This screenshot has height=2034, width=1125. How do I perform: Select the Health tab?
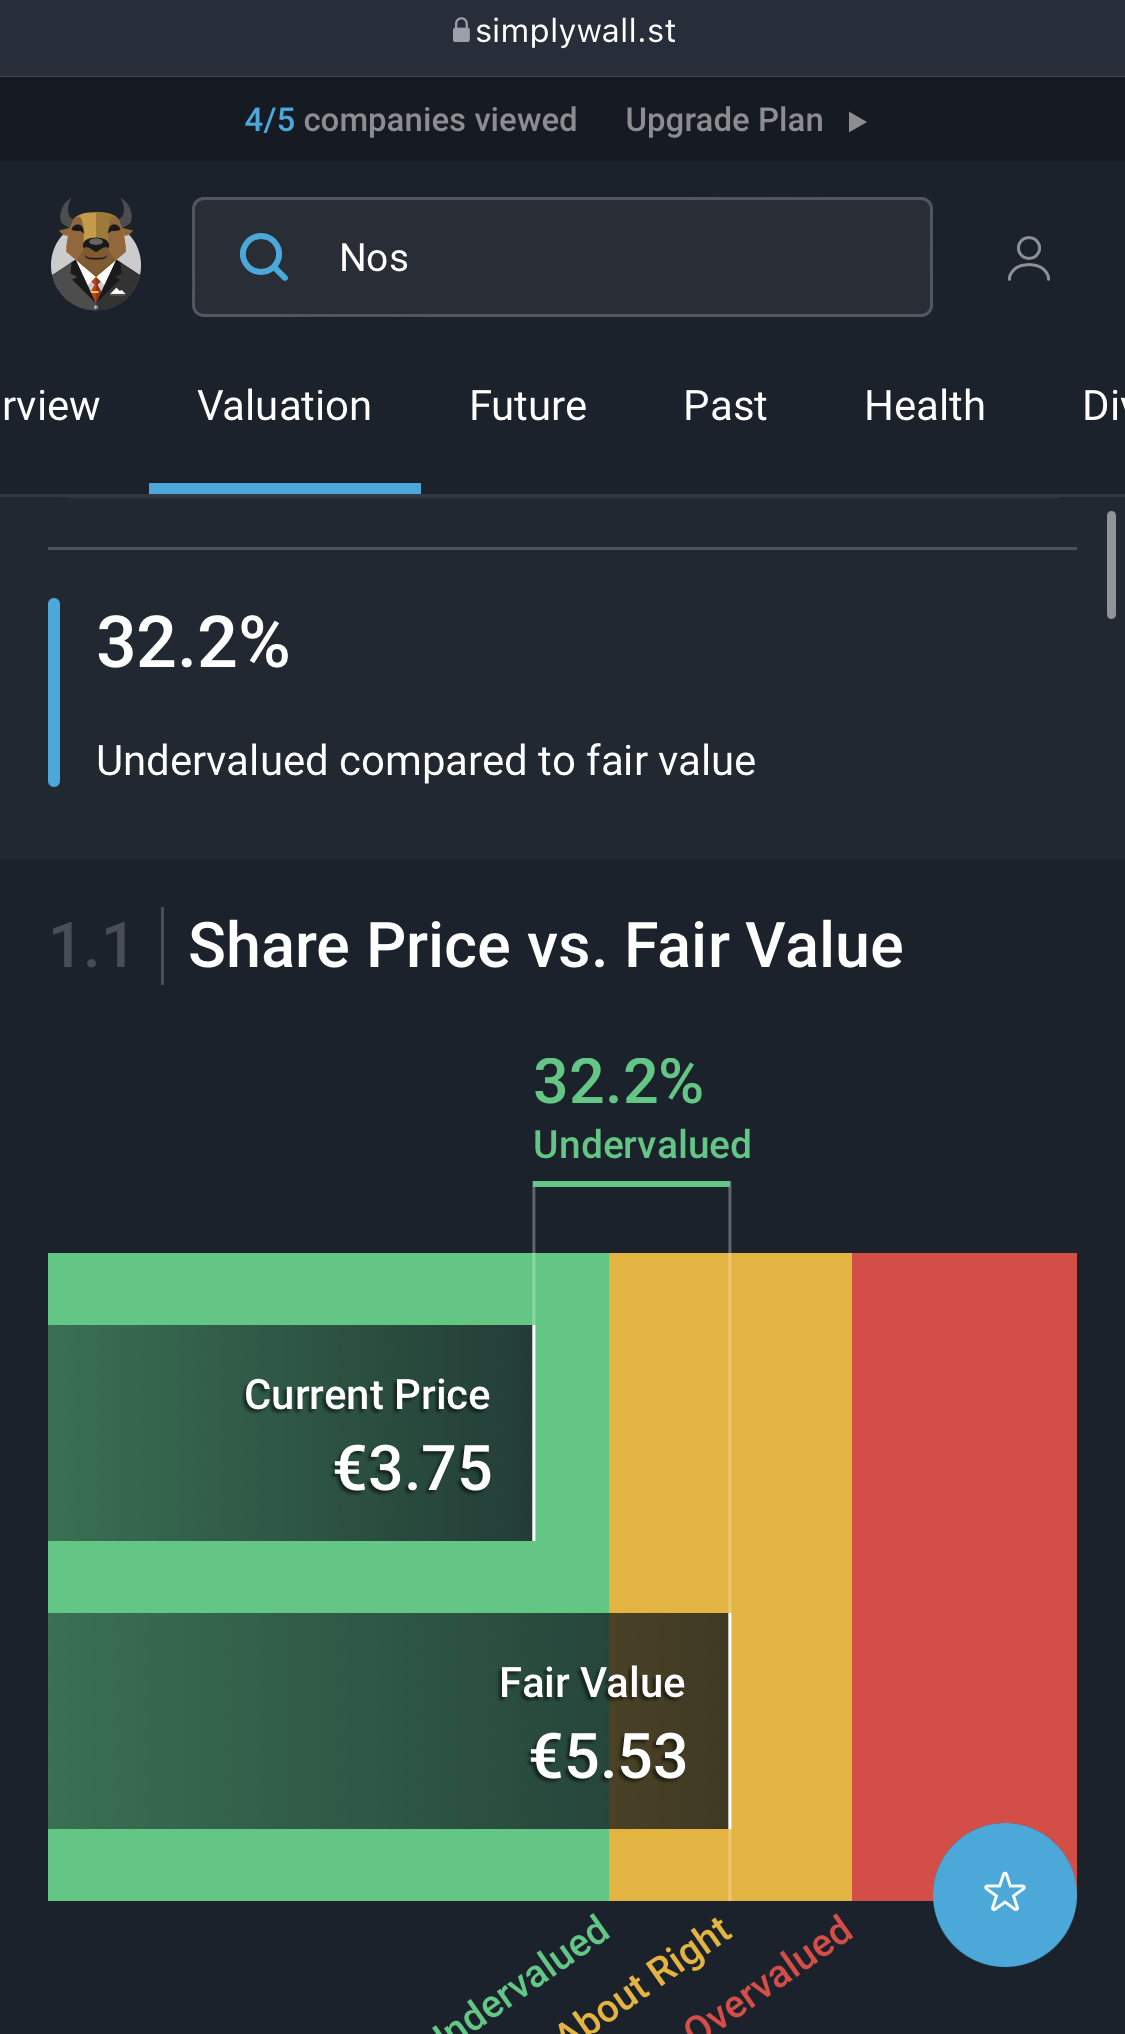pos(925,407)
